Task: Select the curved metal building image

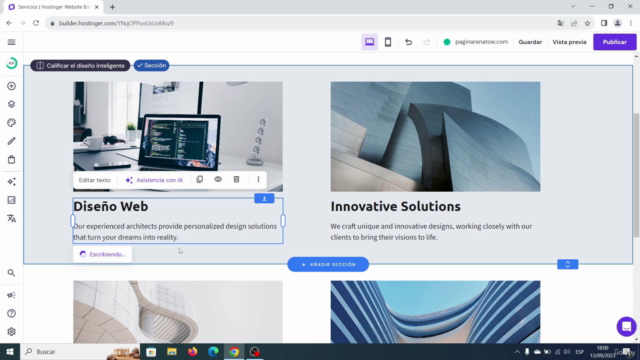Action: (x=436, y=136)
